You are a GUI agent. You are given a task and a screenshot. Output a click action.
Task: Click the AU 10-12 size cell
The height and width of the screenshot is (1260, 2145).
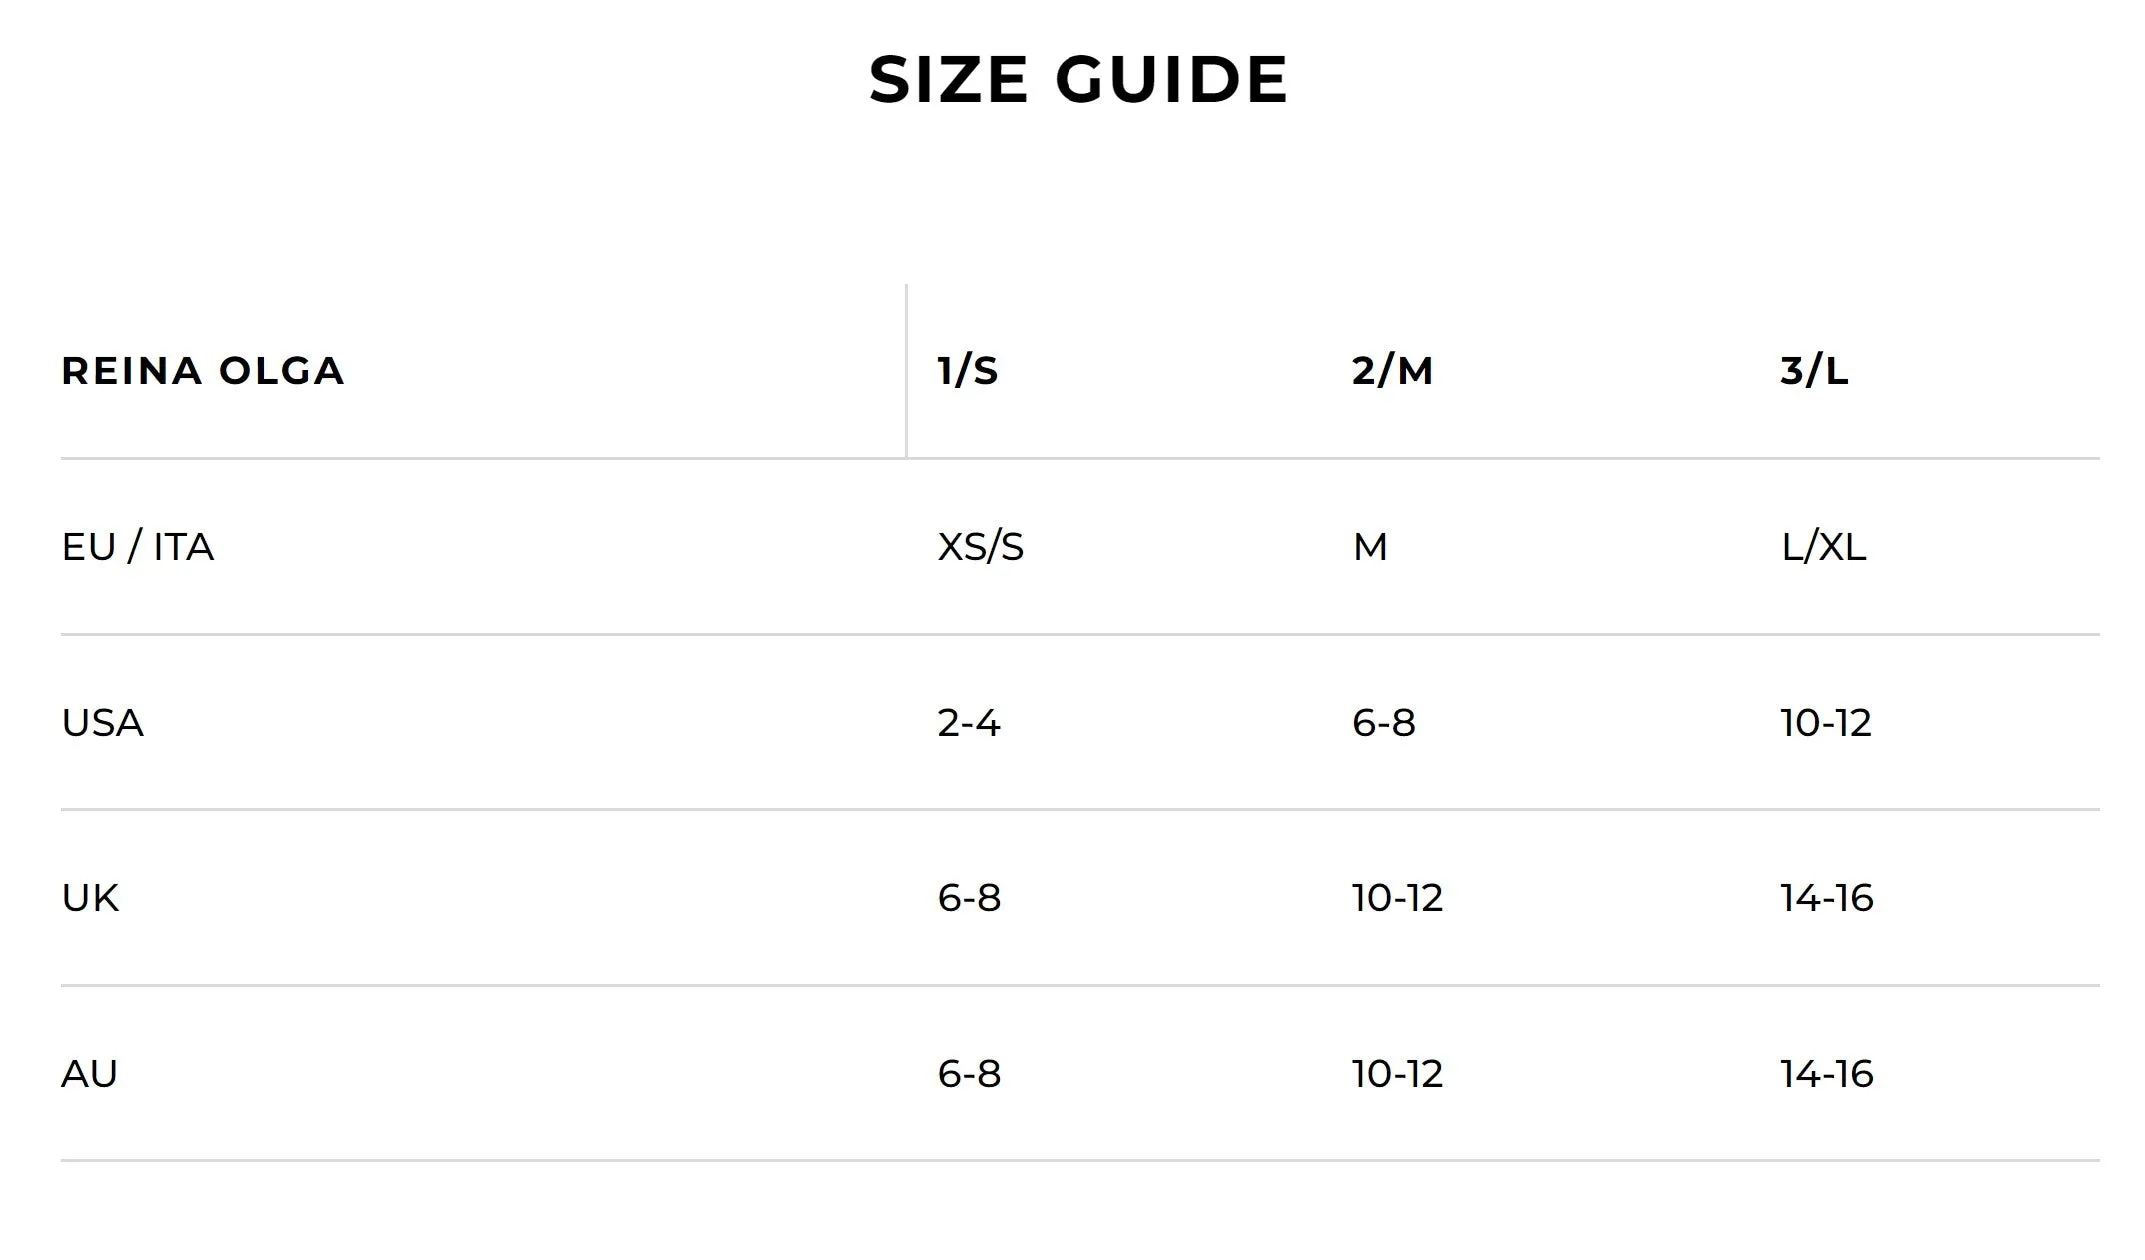click(1397, 1074)
